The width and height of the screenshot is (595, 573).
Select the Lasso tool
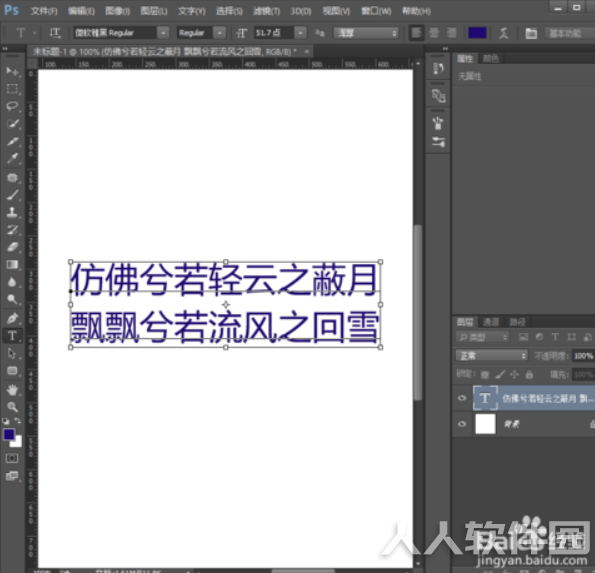pyautogui.click(x=12, y=106)
